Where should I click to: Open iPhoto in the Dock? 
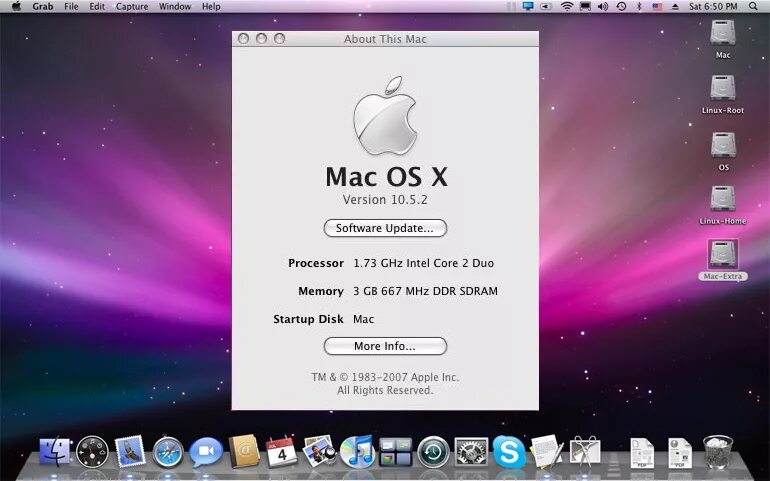(x=319, y=451)
